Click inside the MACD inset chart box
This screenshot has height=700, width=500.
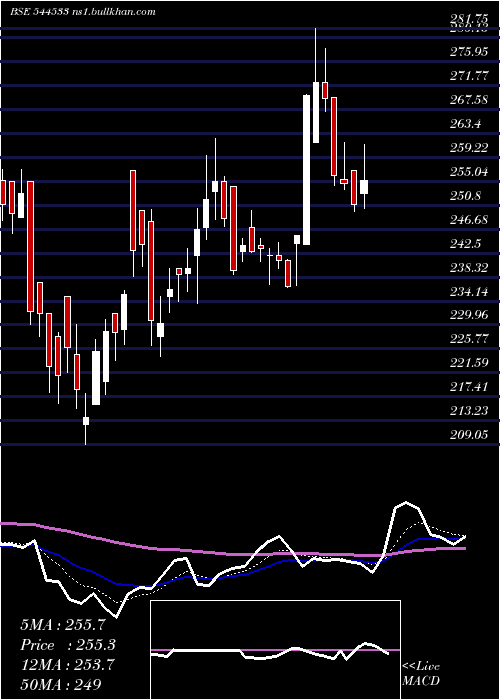click(x=275, y=650)
